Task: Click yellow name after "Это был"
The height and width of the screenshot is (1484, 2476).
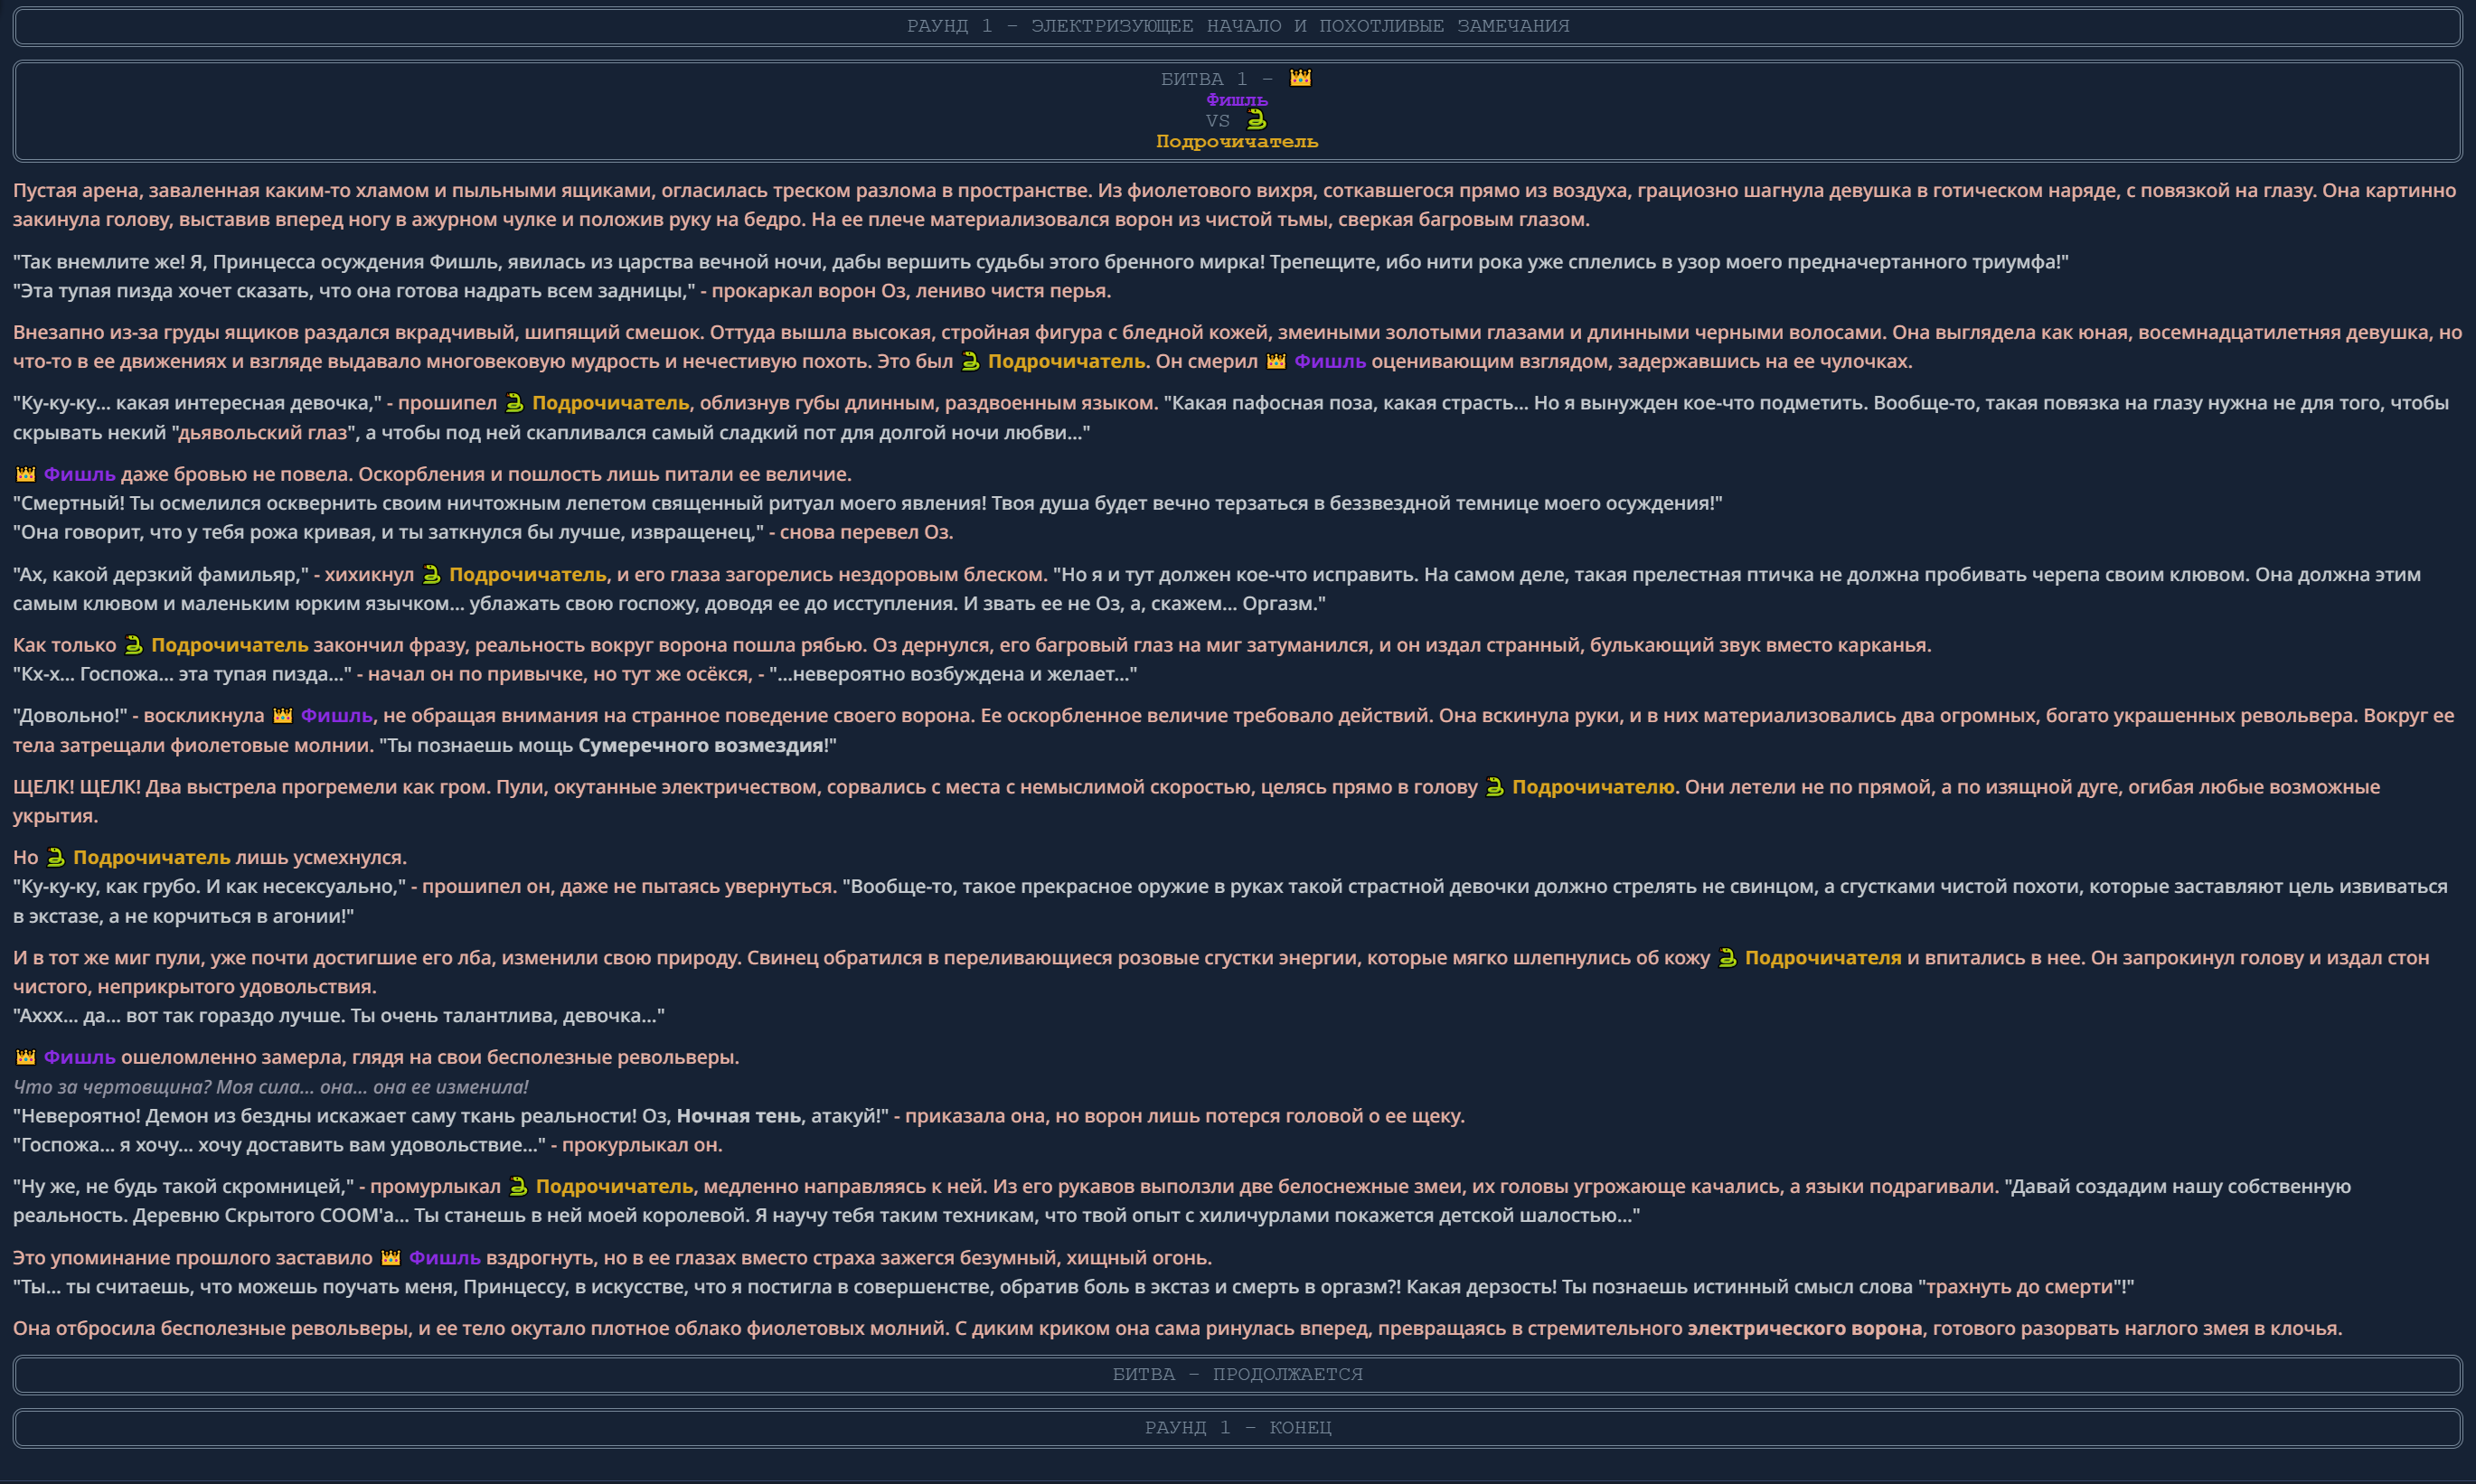Action: (1066, 361)
